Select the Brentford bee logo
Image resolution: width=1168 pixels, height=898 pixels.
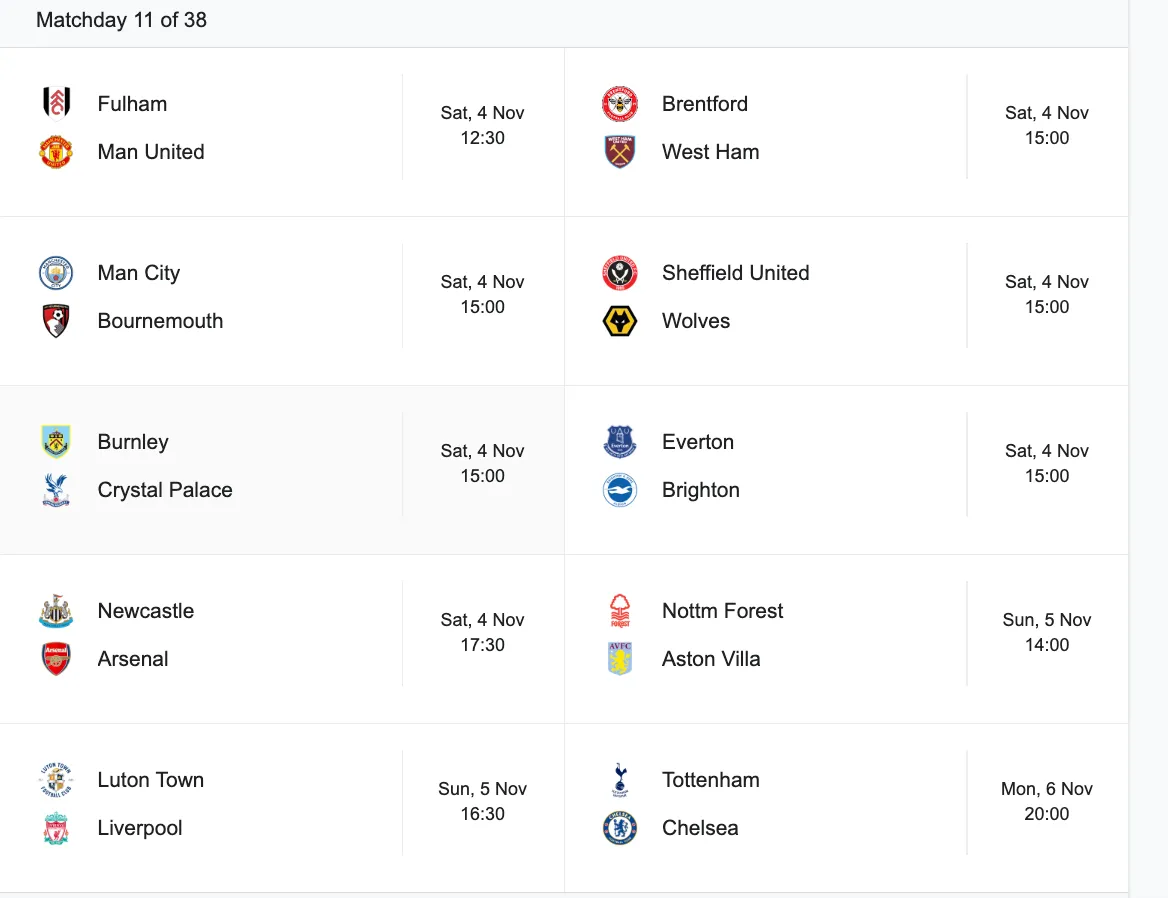(620, 104)
